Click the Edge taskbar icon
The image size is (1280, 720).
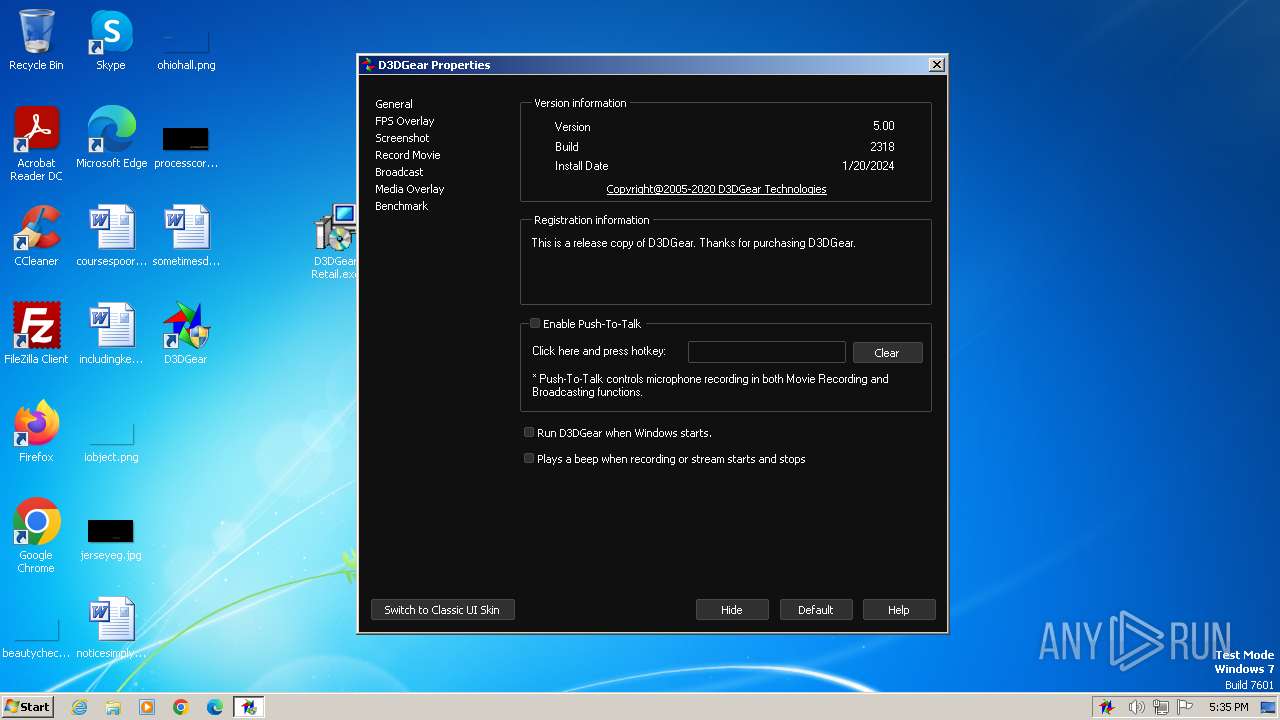pyautogui.click(x=215, y=707)
